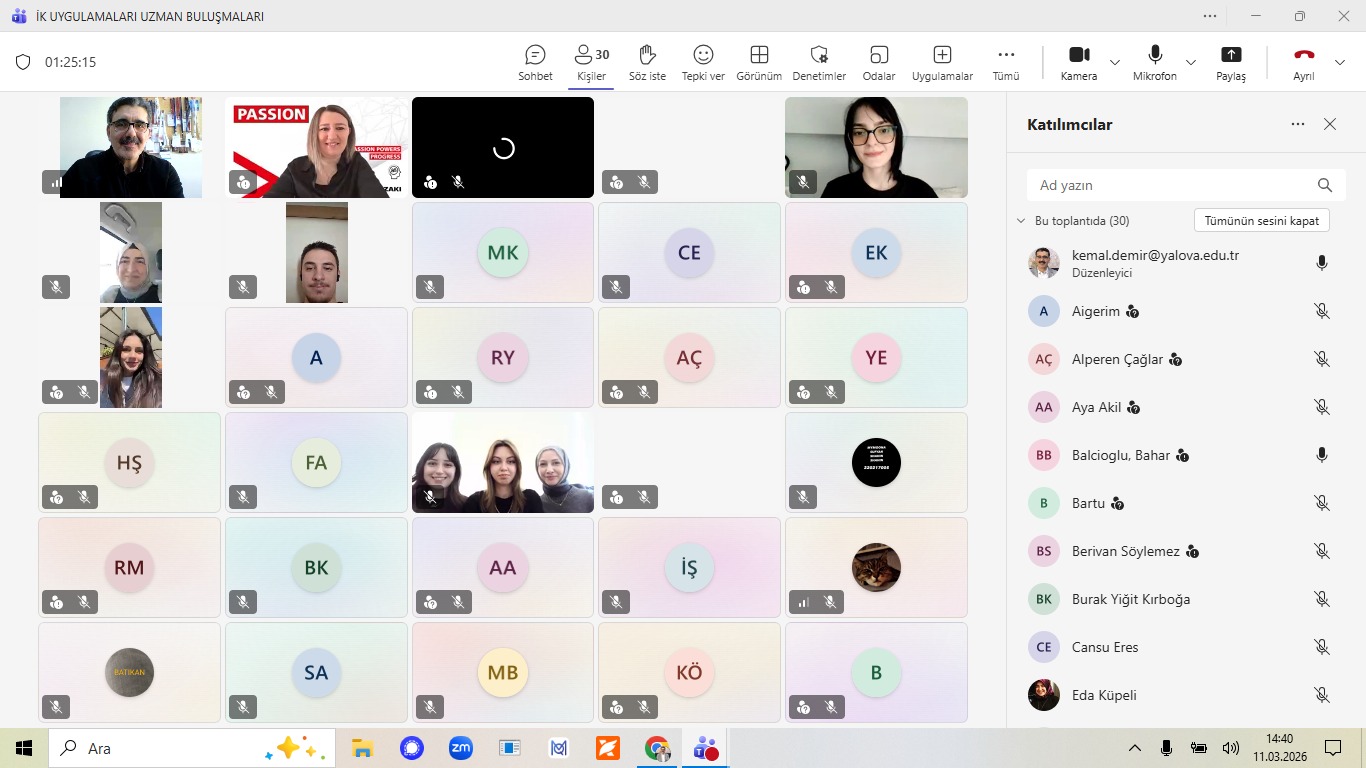Click Paylaş share screen icon
Image resolution: width=1366 pixels, height=768 pixels.
pyautogui.click(x=1231, y=62)
